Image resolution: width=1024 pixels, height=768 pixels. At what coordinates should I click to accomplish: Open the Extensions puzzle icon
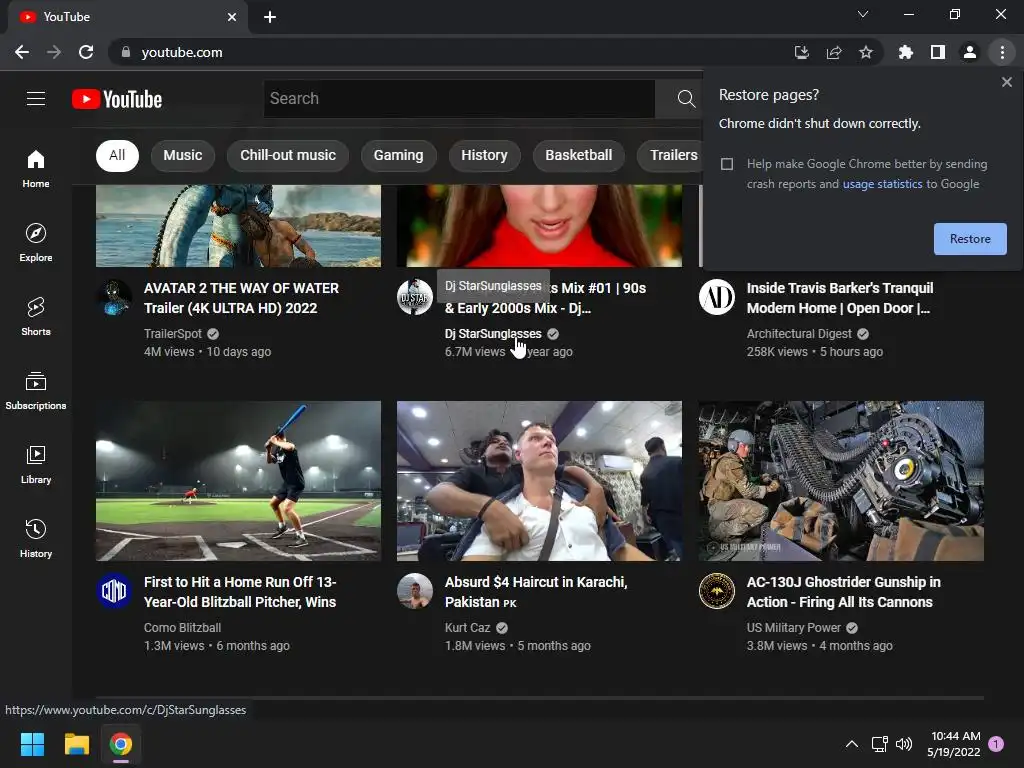coord(905,52)
